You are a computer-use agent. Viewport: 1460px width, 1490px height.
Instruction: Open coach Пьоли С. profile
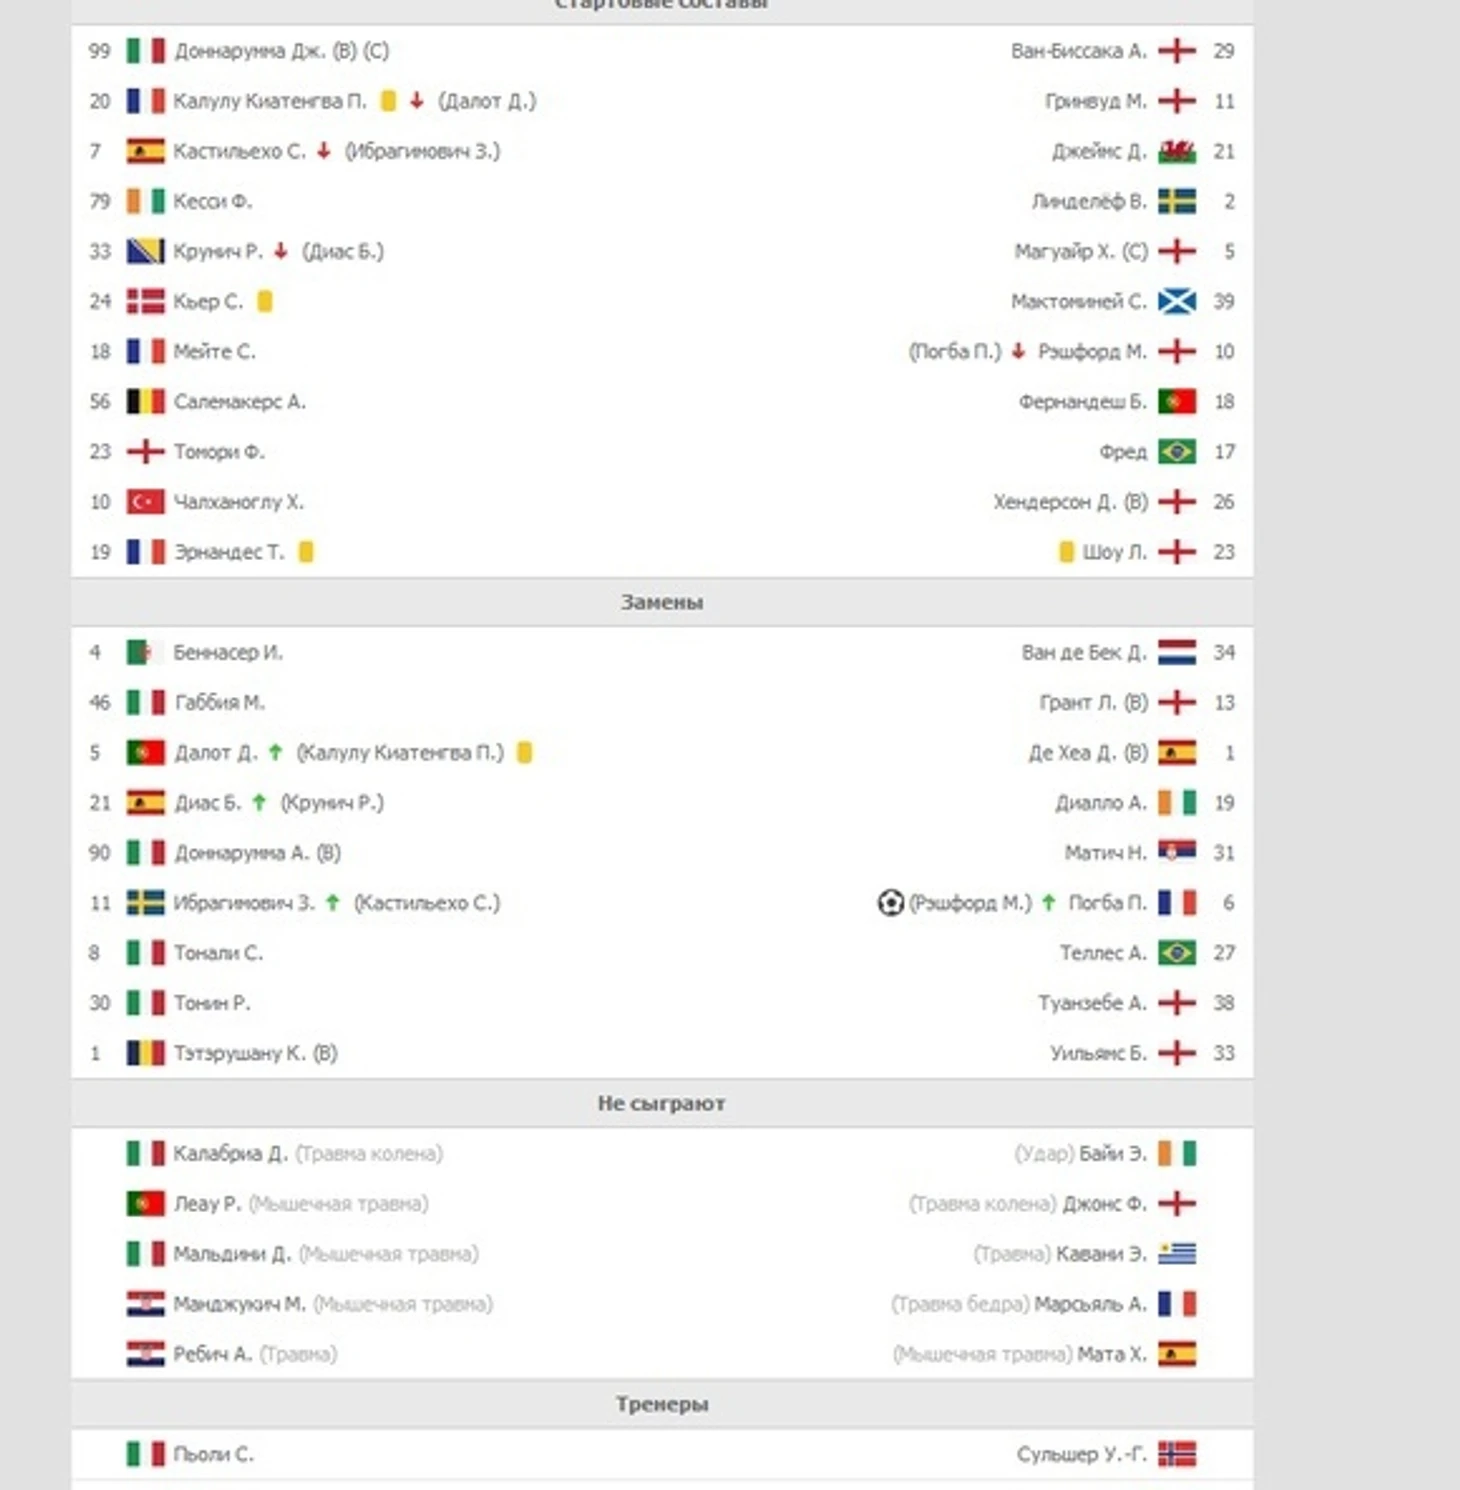[x=214, y=1455]
